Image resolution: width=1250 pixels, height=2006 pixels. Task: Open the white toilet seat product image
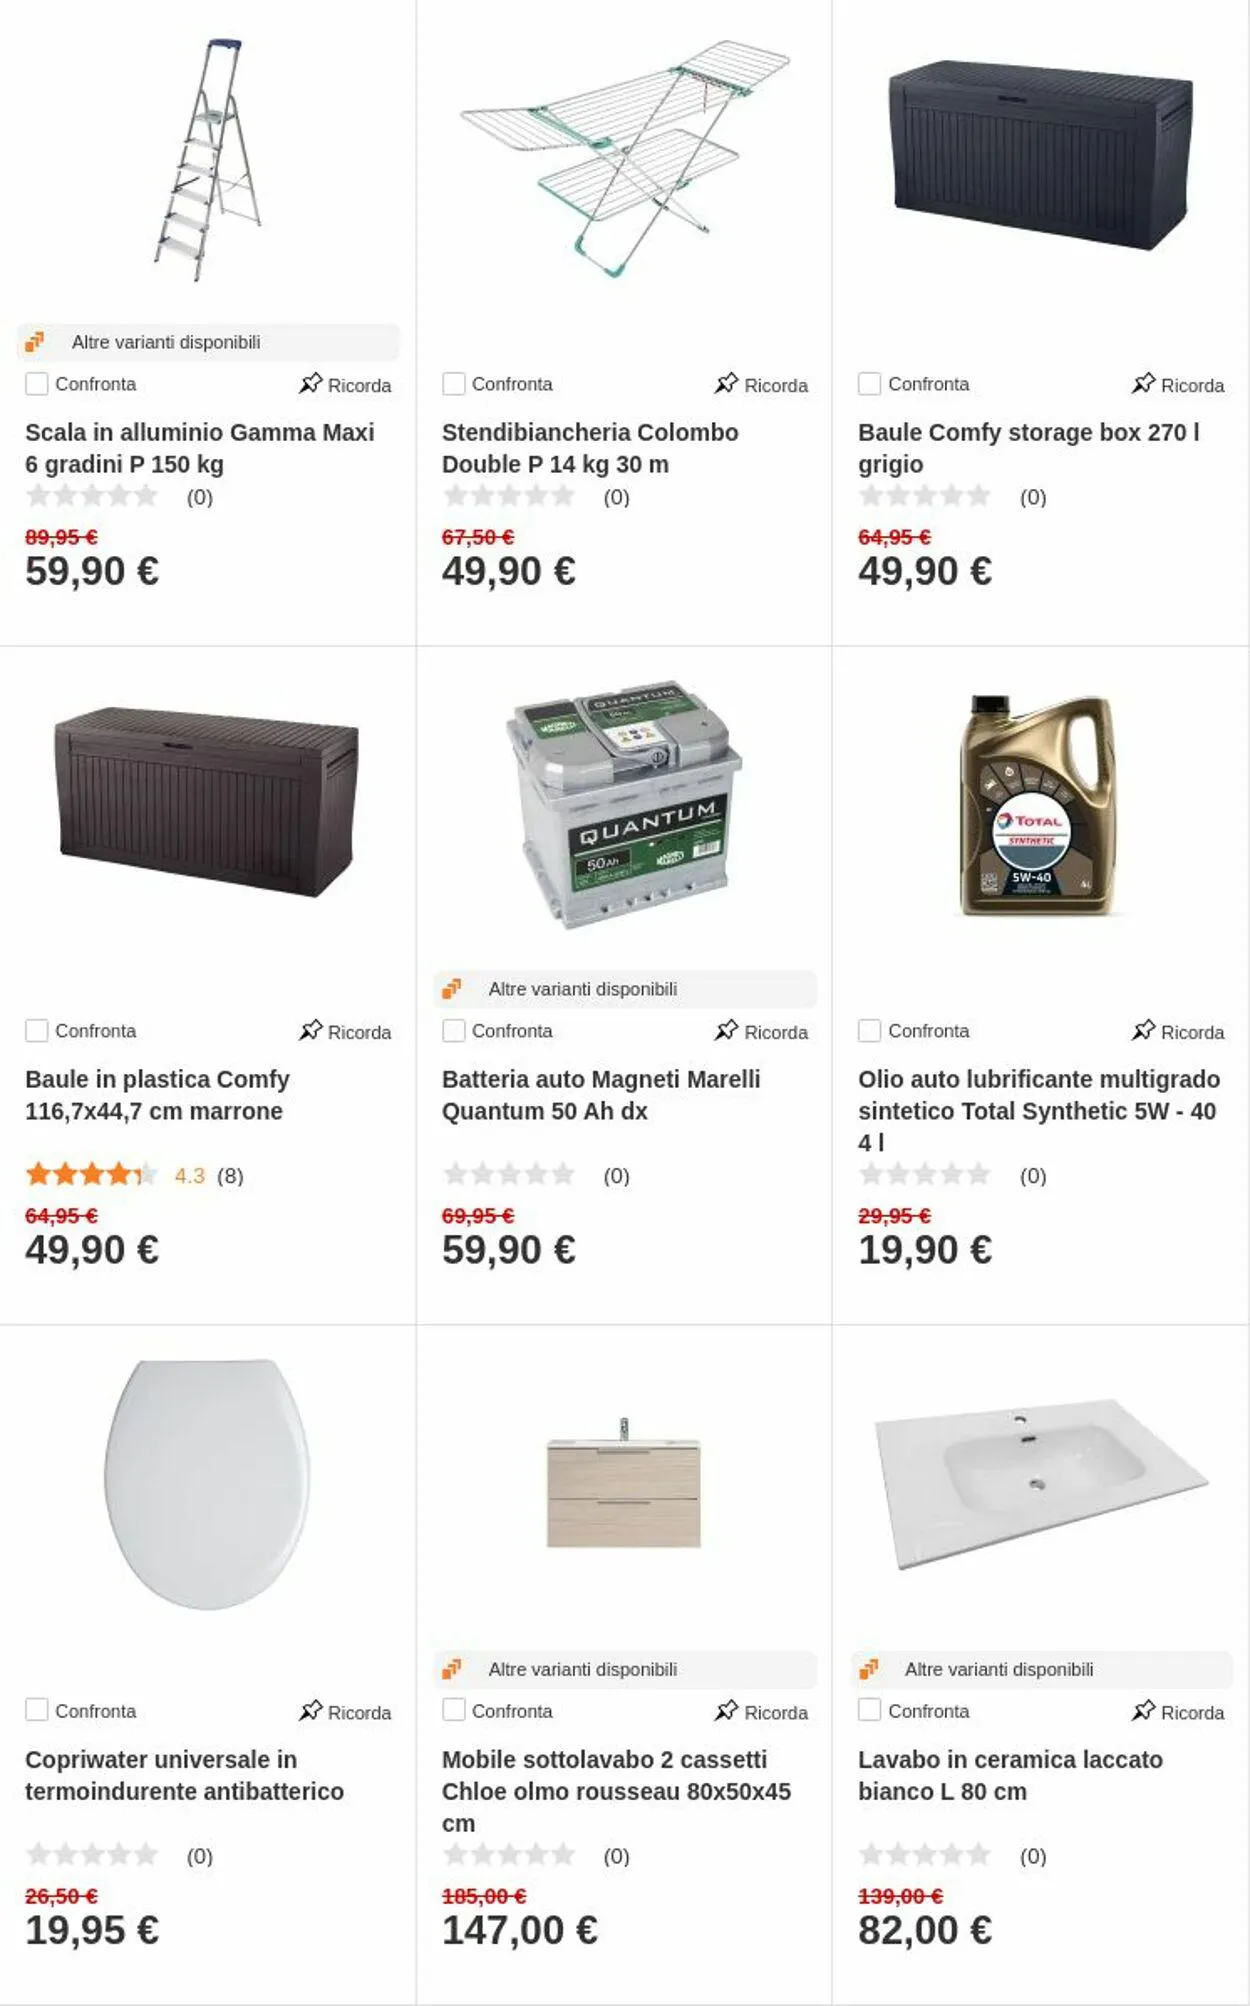pyautogui.click(x=207, y=1484)
